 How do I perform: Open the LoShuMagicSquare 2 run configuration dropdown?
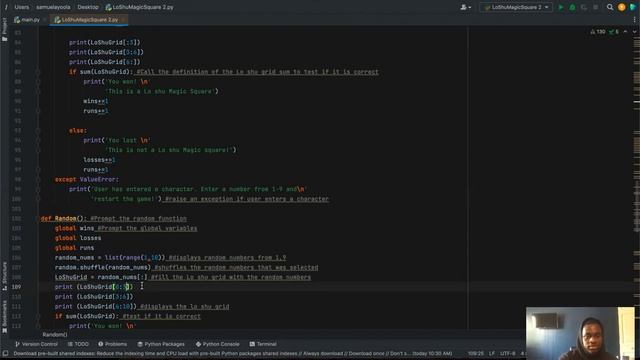coord(516,7)
